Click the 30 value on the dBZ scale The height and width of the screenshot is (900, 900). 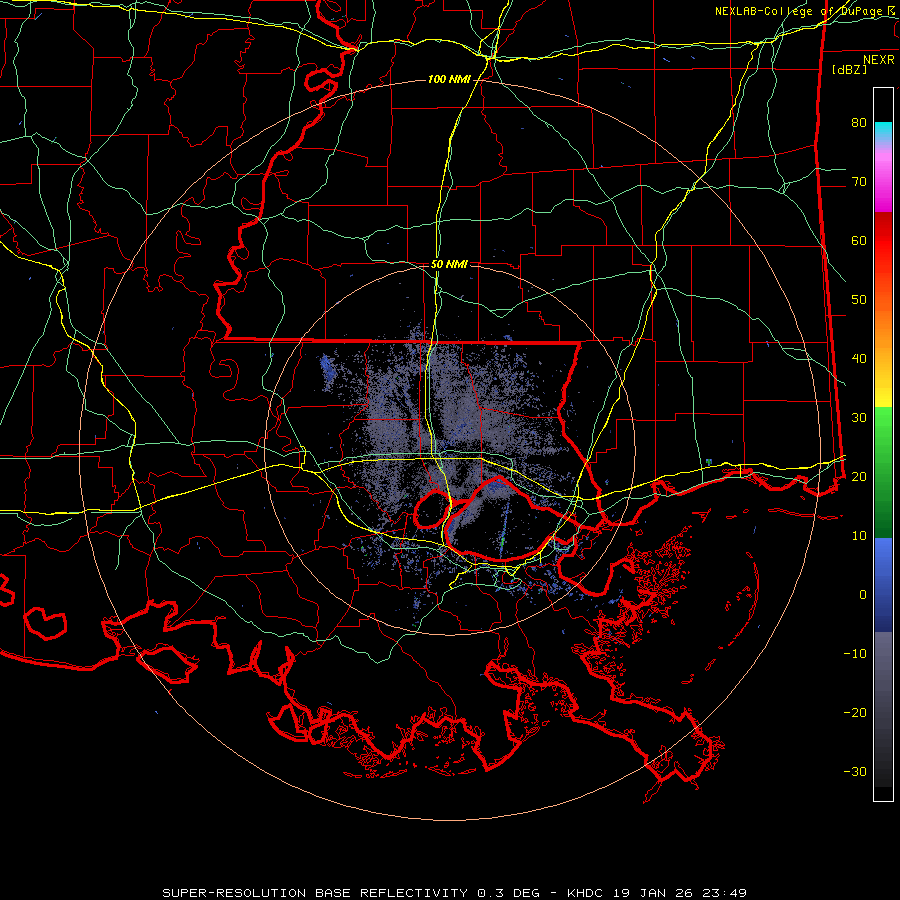(859, 418)
